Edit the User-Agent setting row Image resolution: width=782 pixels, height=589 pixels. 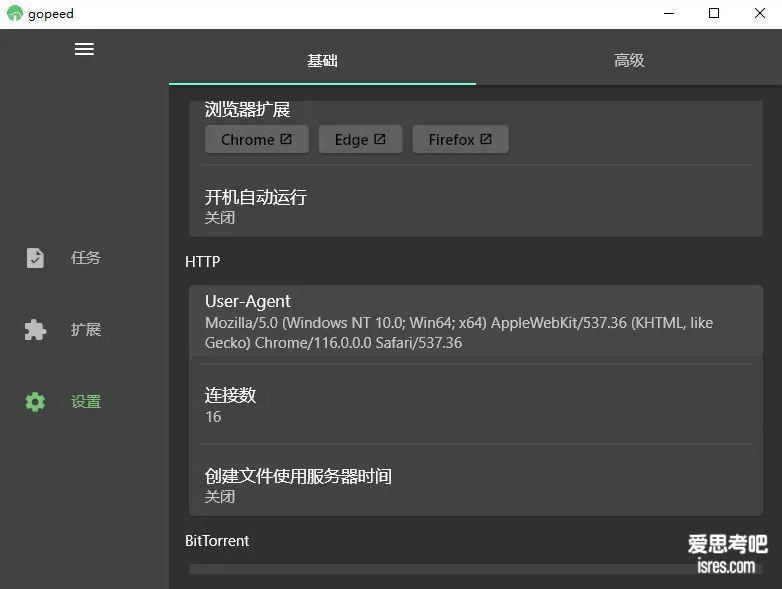pyautogui.click(x=476, y=322)
